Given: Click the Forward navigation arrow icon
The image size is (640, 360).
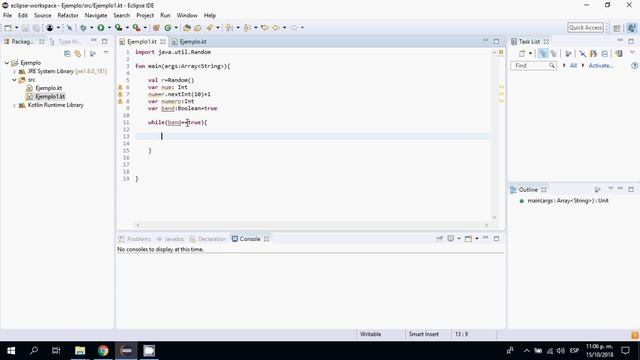Looking at the screenshot, I should pos(294,28).
